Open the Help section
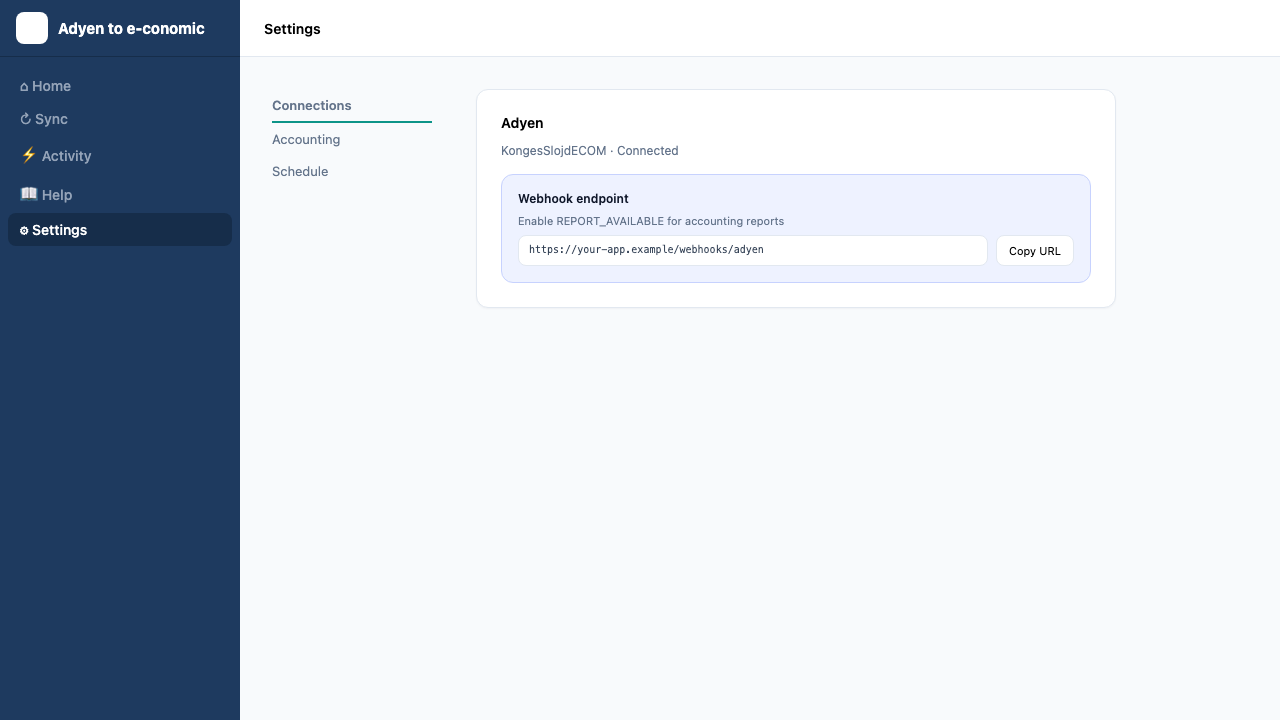The width and height of the screenshot is (1280, 720). click(120, 194)
